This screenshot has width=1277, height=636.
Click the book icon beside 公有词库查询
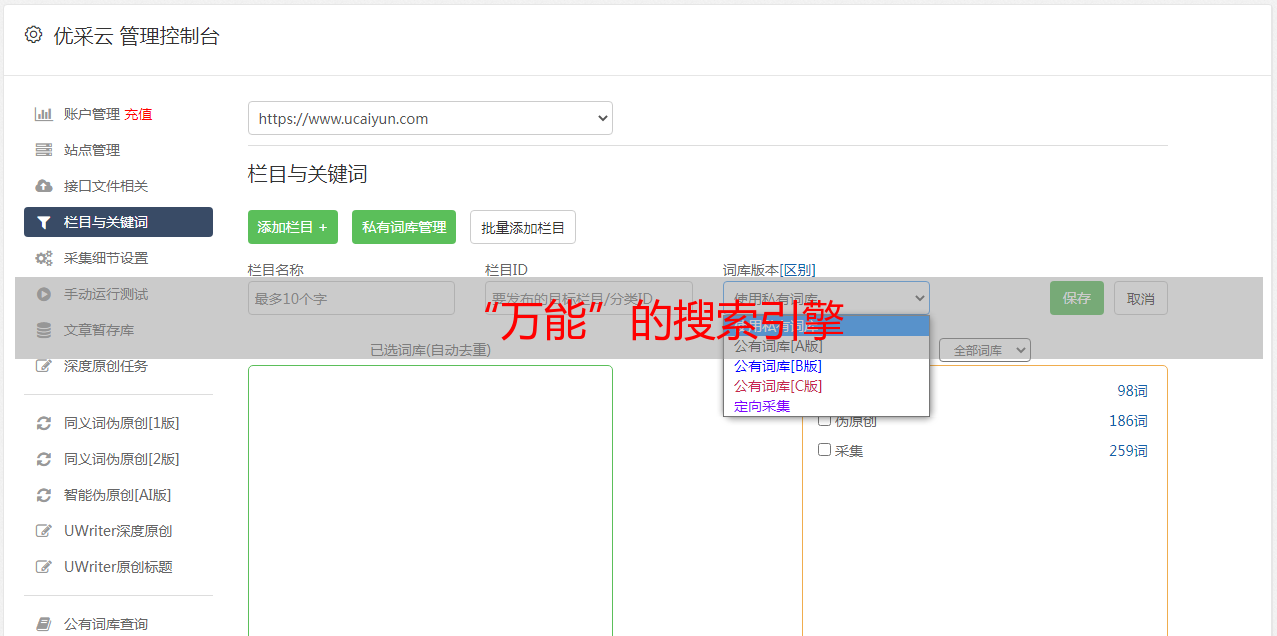(44, 624)
